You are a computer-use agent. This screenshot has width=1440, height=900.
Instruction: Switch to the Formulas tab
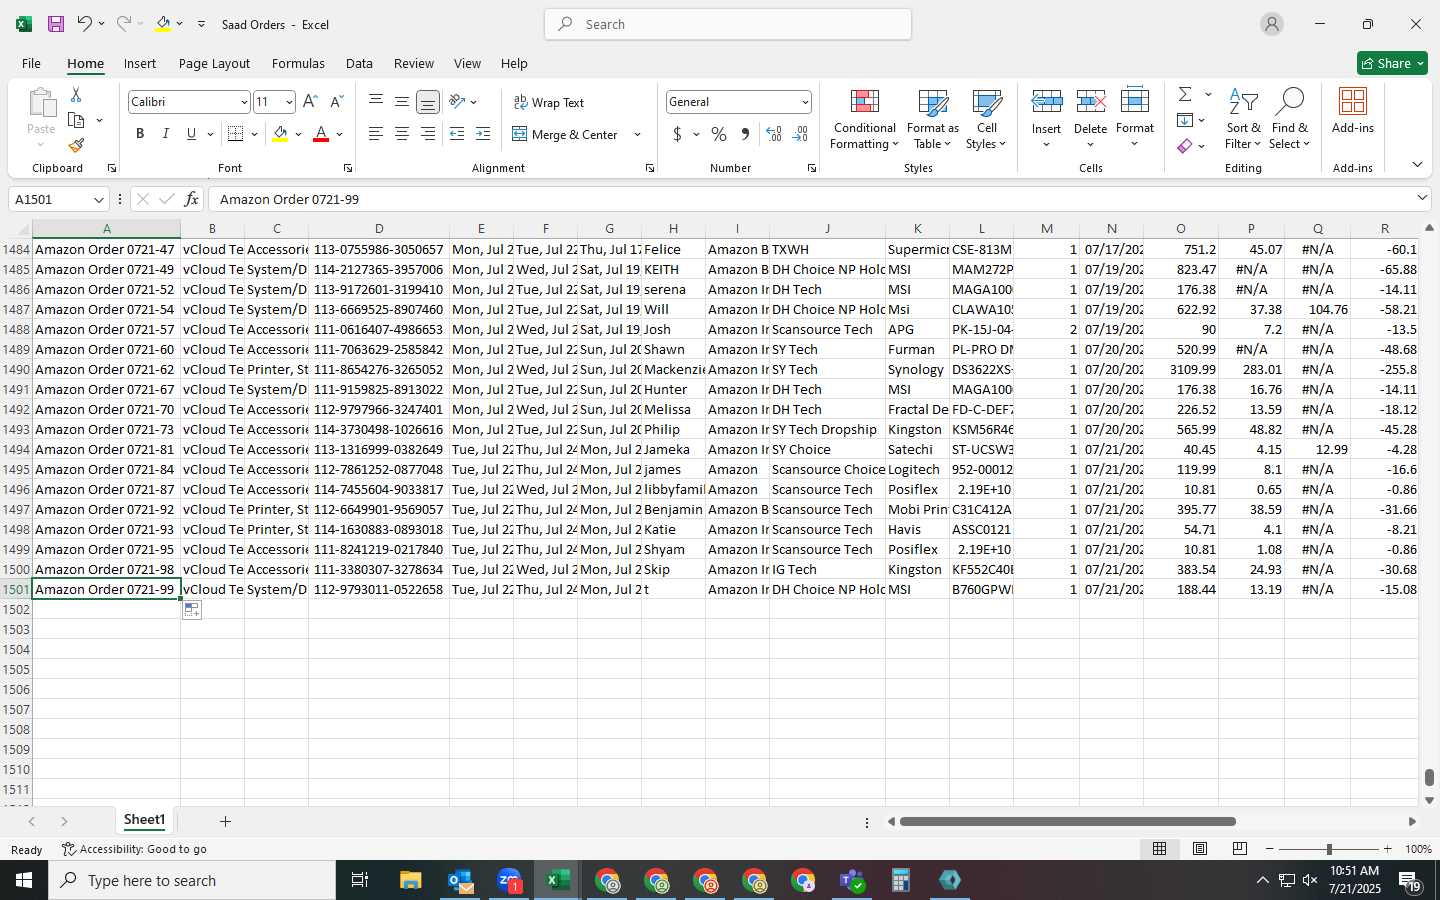(x=298, y=63)
